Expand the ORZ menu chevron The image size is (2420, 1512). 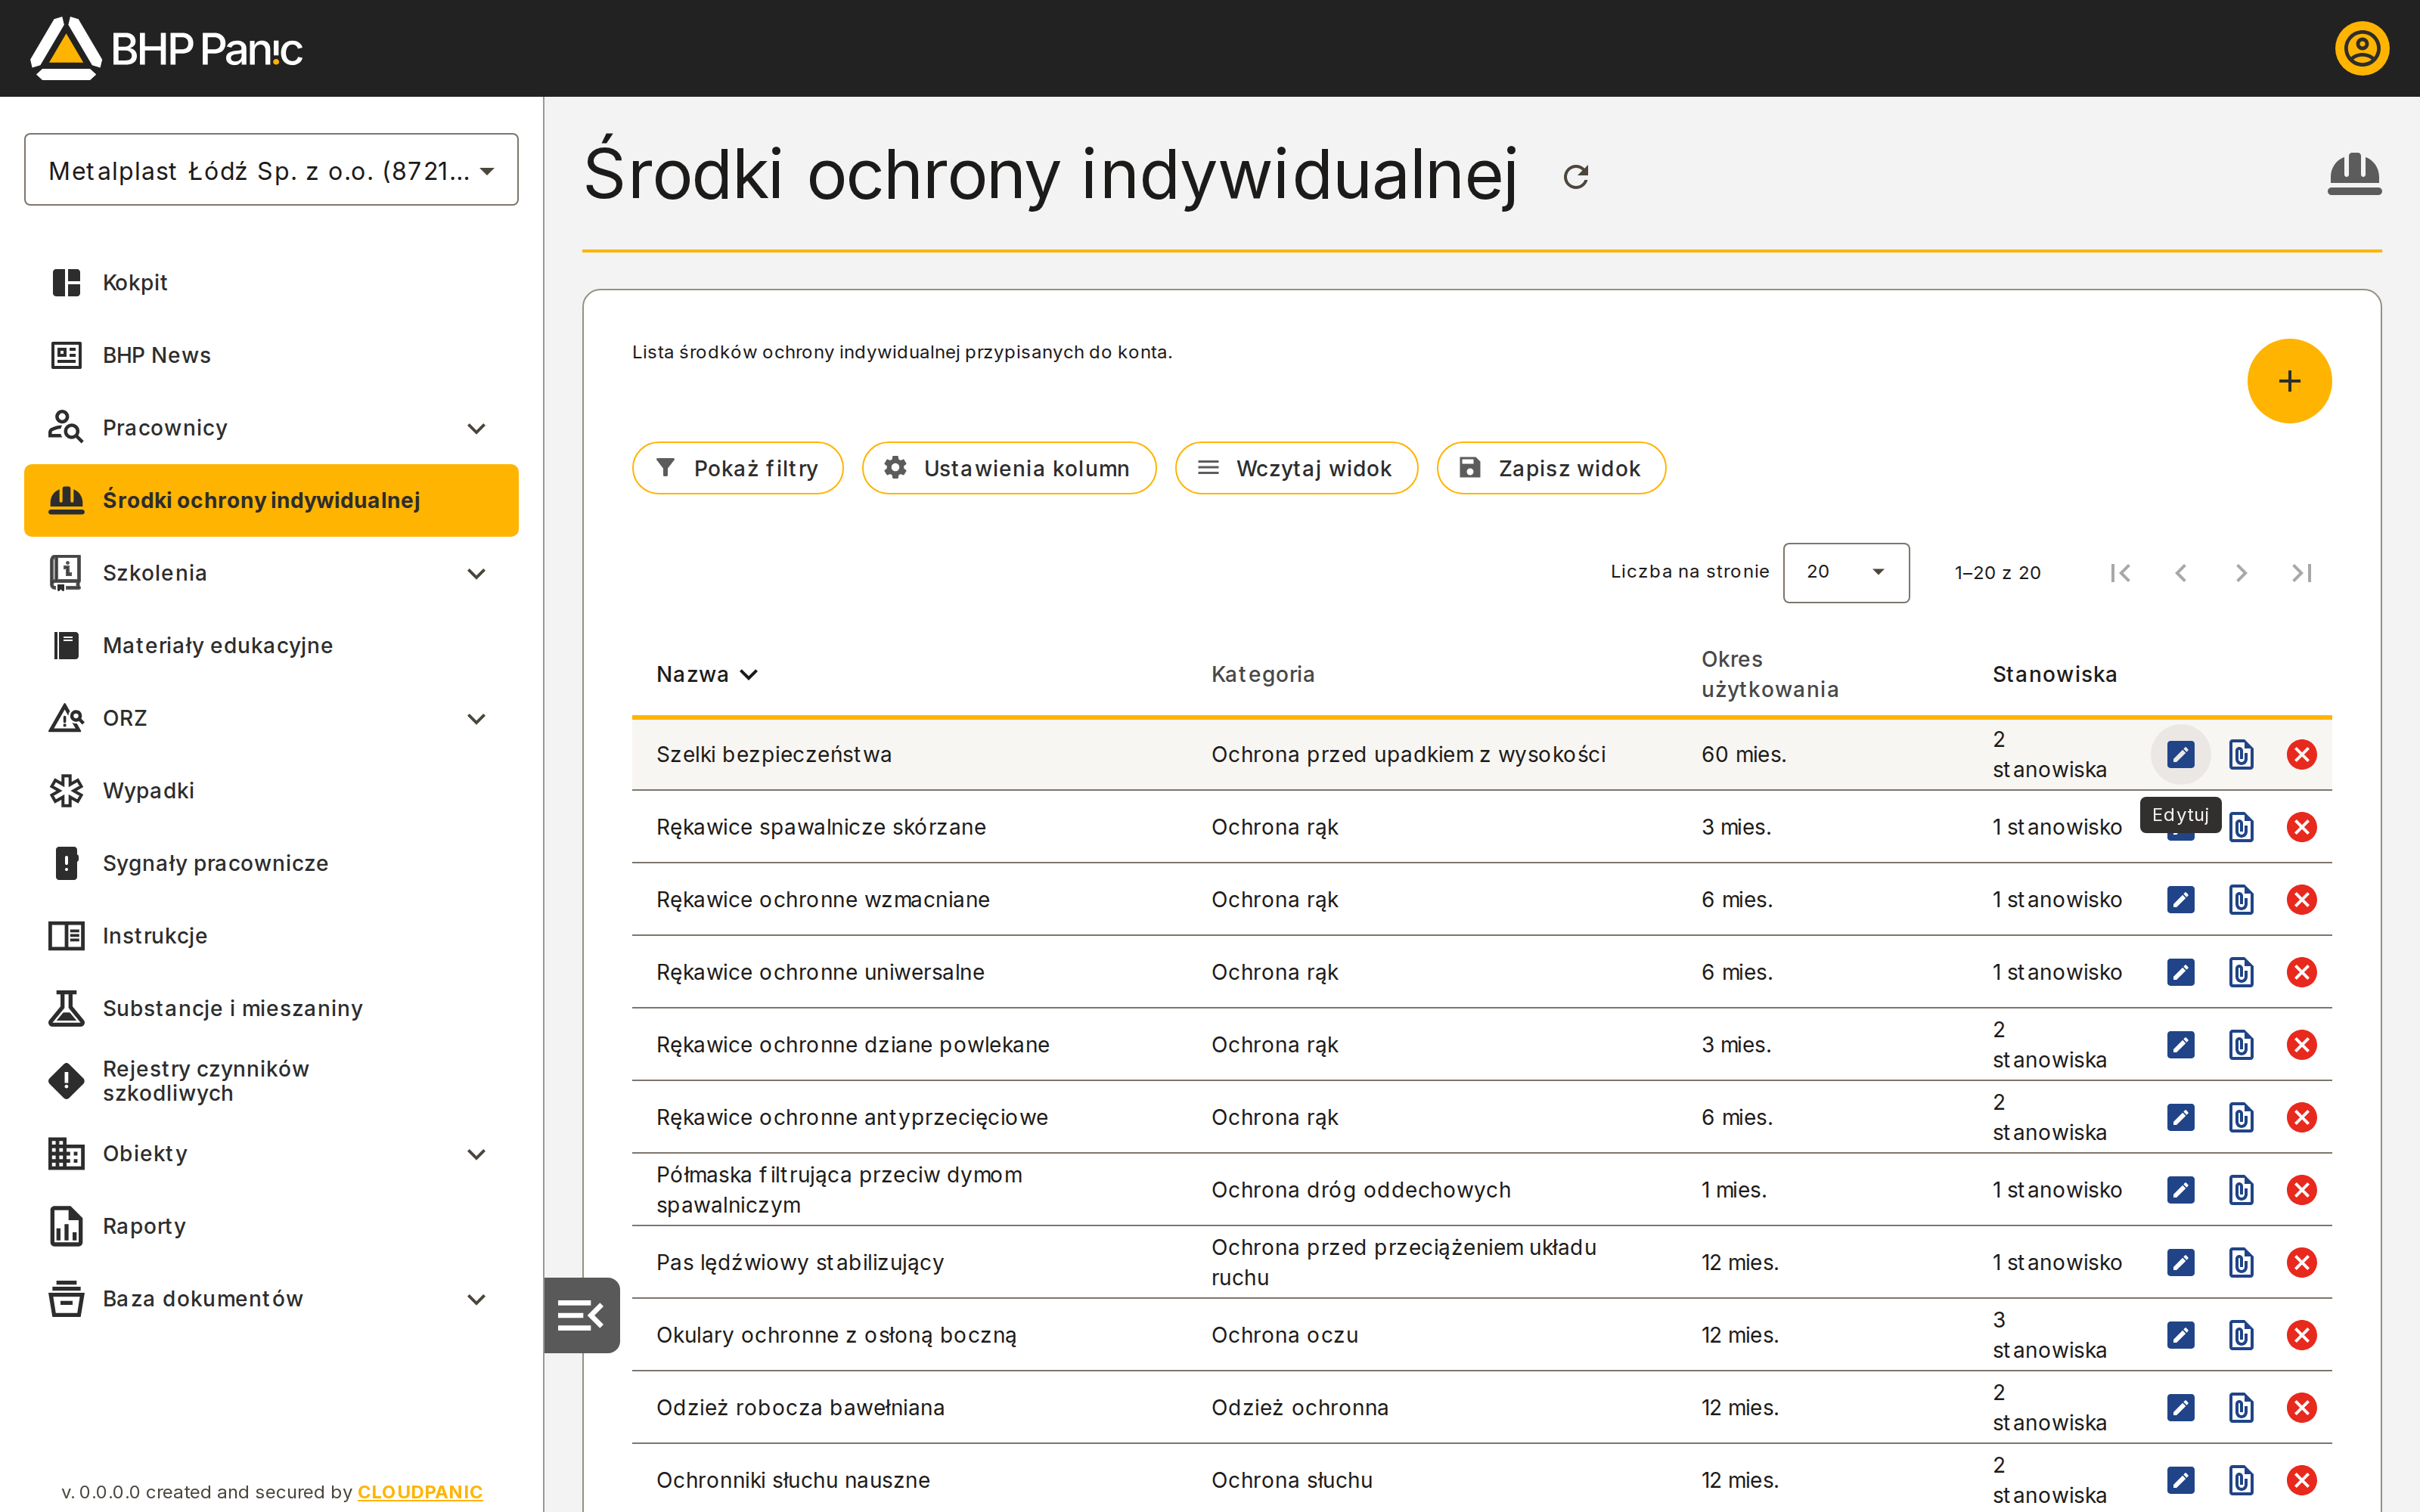coord(477,718)
